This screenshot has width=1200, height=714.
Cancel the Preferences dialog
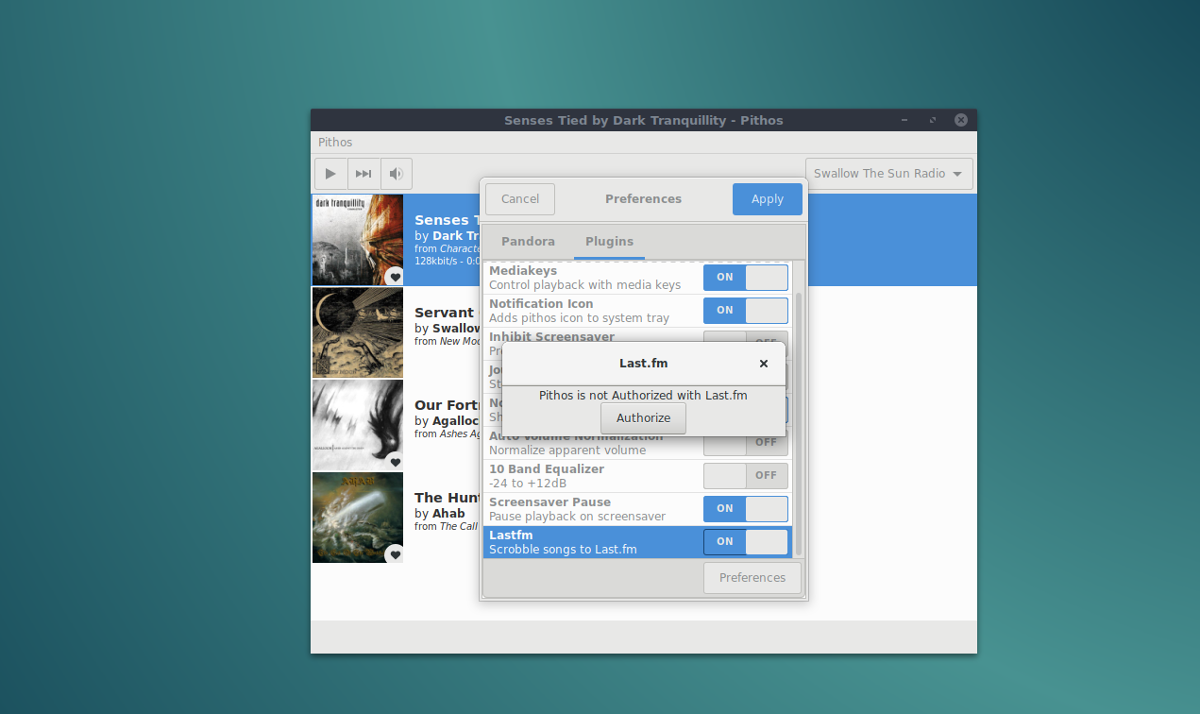(x=520, y=199)
